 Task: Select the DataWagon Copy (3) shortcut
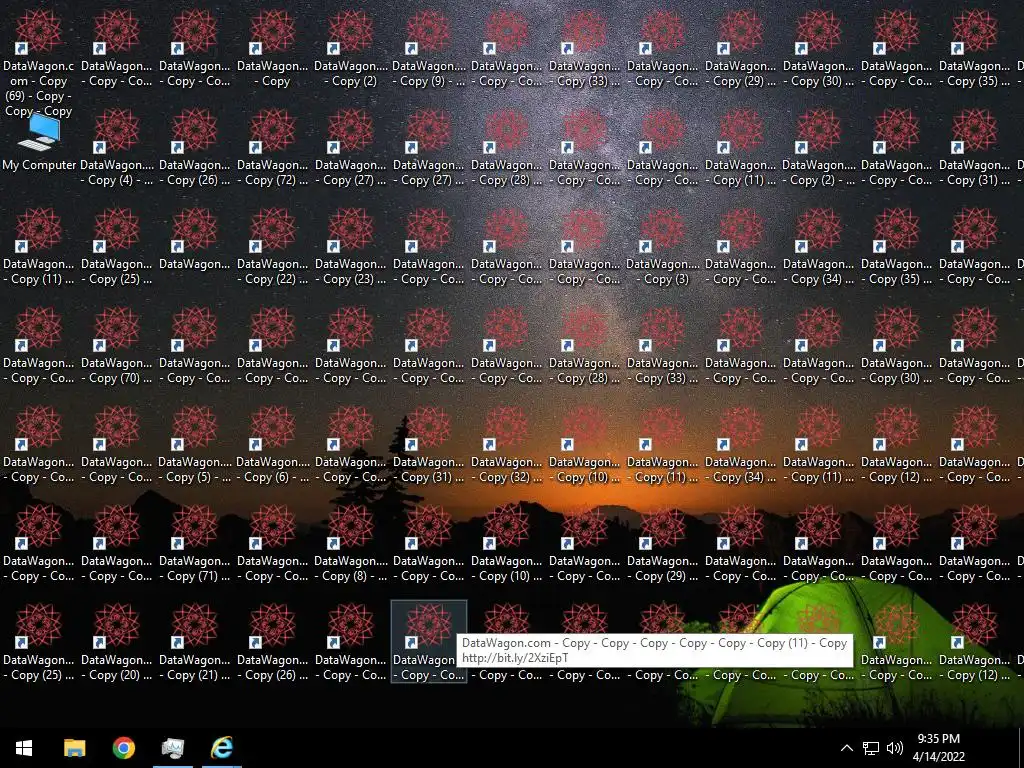pos(663,247)
